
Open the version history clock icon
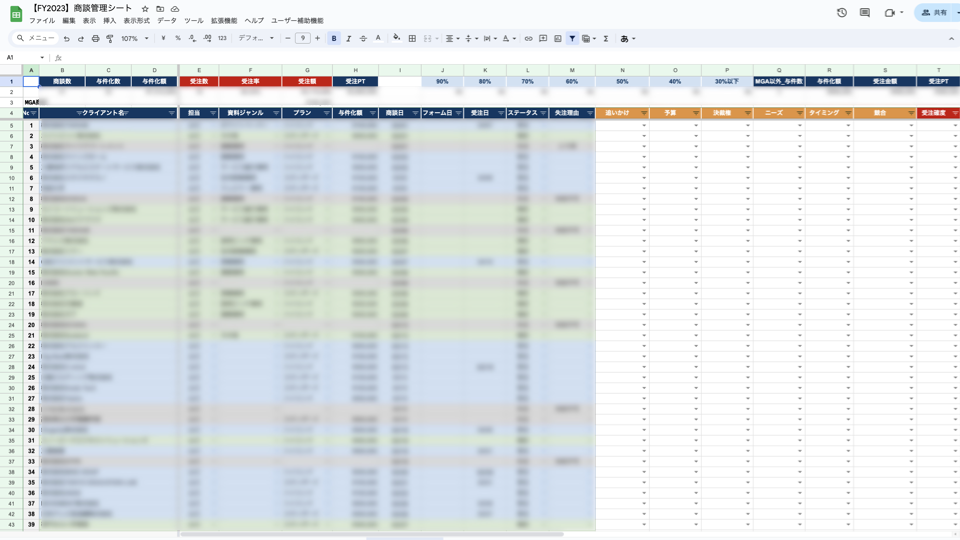coord(841,13)
